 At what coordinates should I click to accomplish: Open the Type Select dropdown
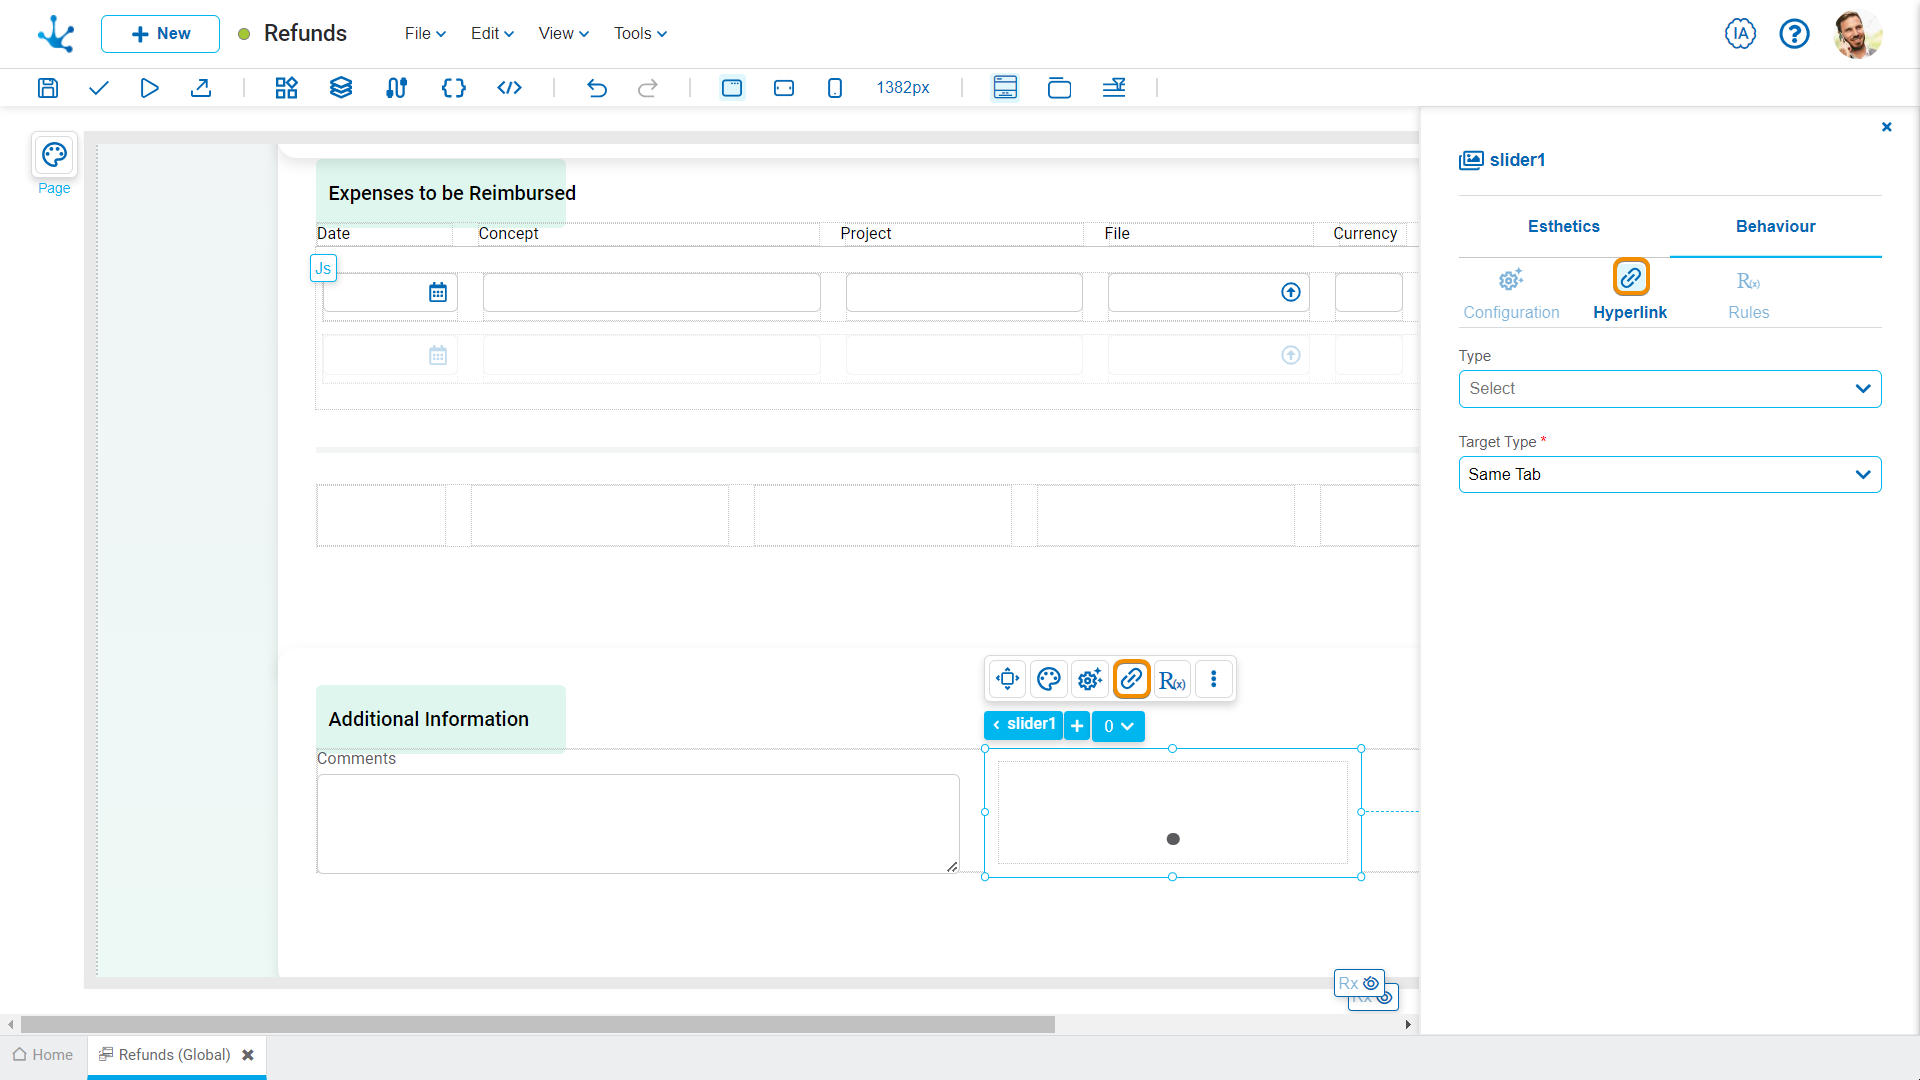1669,389
